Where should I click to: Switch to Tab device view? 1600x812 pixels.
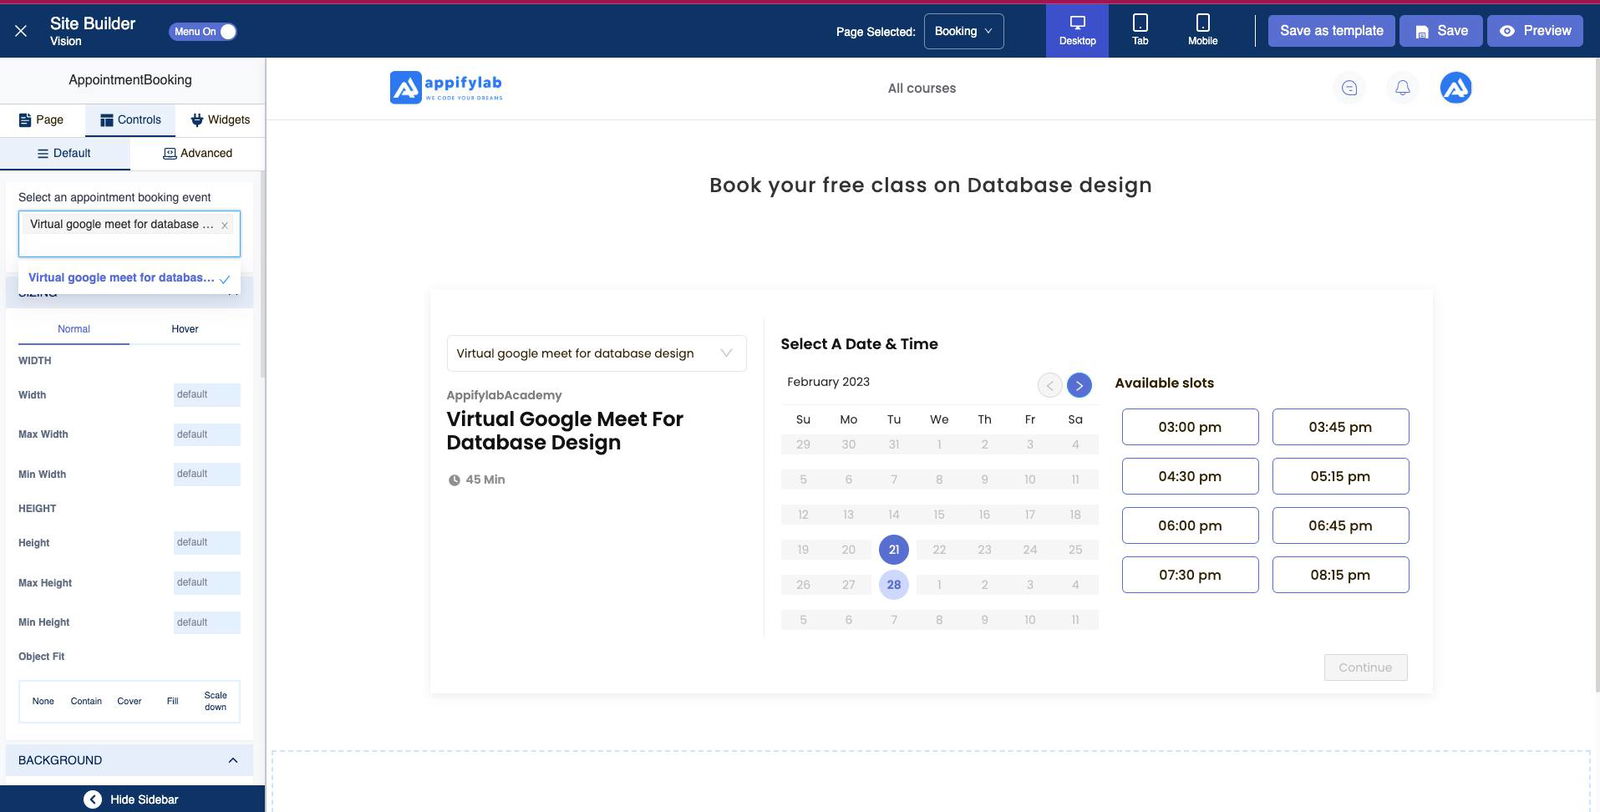point(1140,30)
